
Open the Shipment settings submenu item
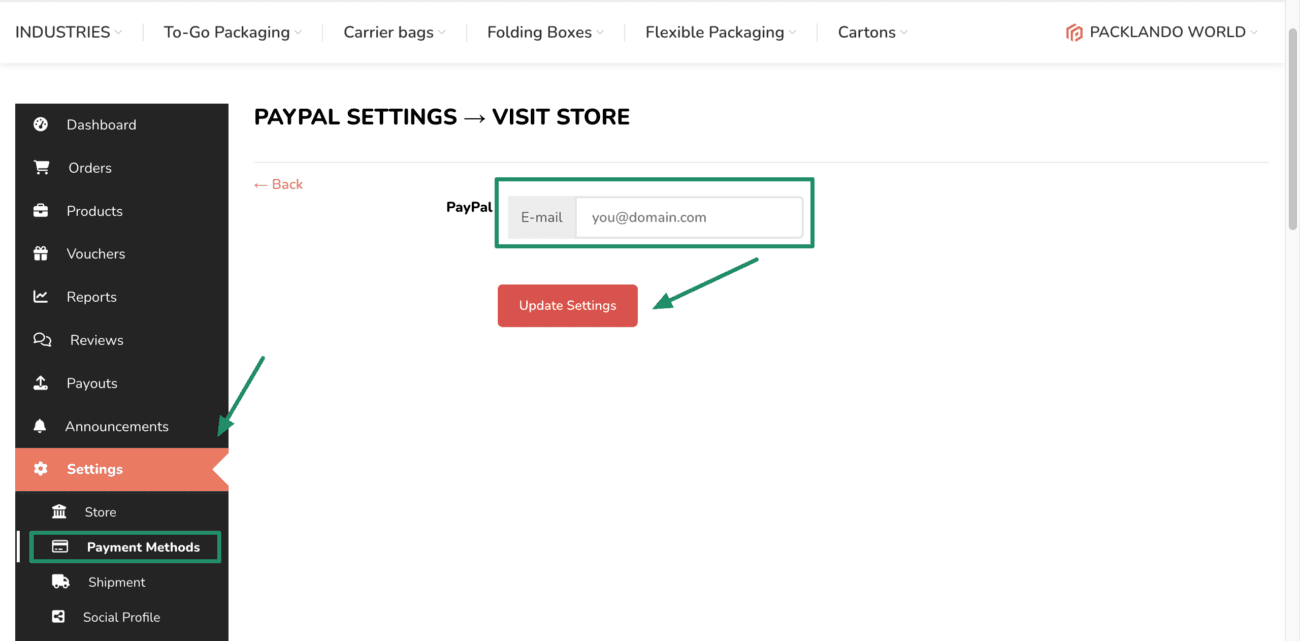point(122,582)
